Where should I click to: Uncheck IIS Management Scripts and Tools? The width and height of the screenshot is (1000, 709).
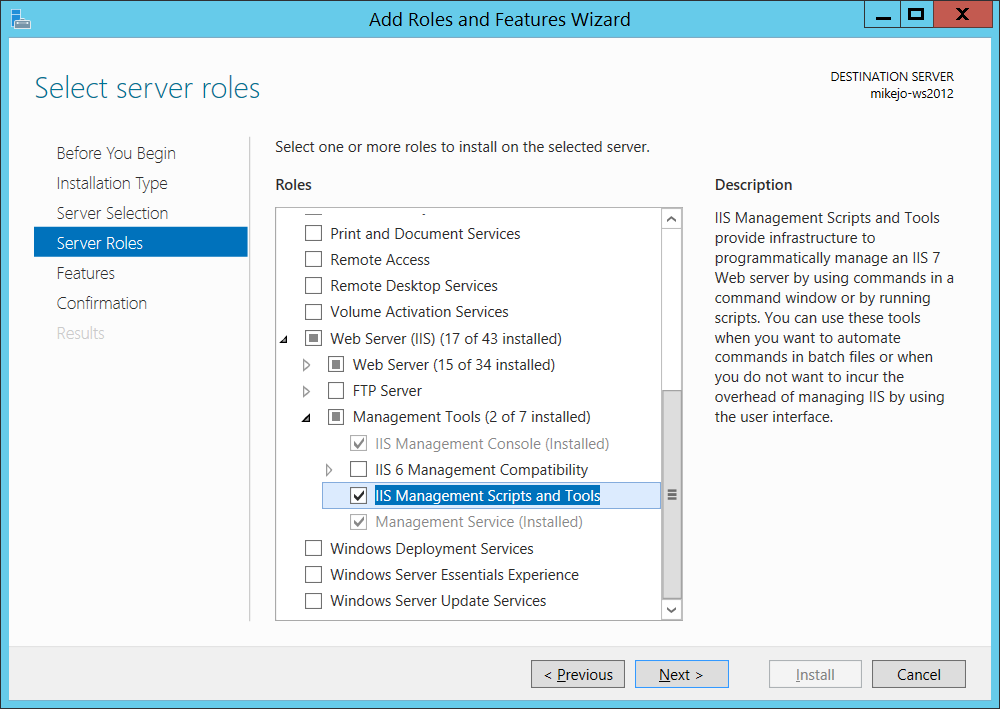pyautogui.click(x=359, y=495)
